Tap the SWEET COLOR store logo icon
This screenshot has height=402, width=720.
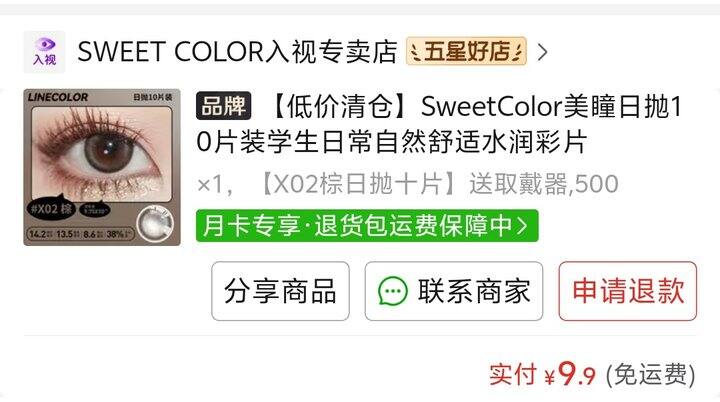pos(45,52)
